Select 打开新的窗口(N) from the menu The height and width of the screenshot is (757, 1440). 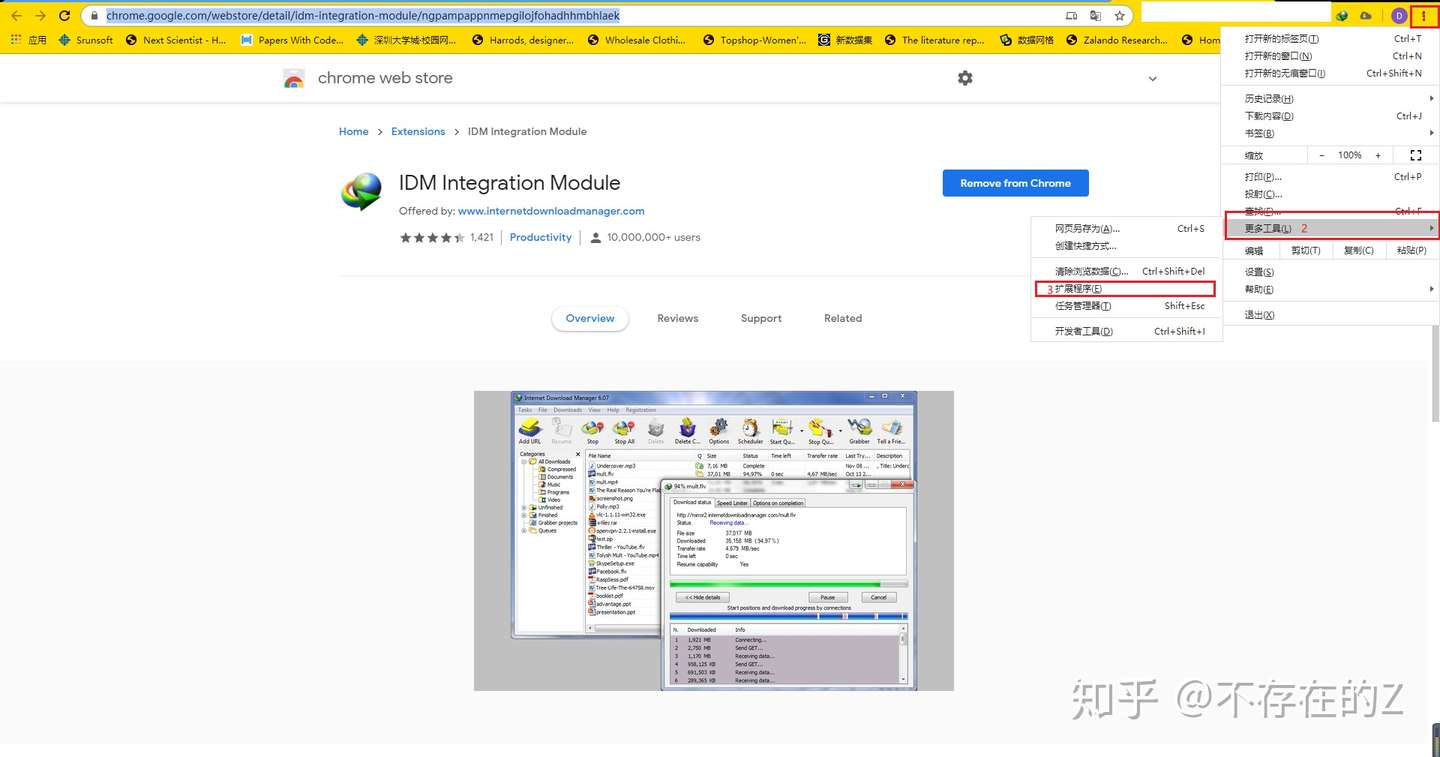tap(1330, 56)
